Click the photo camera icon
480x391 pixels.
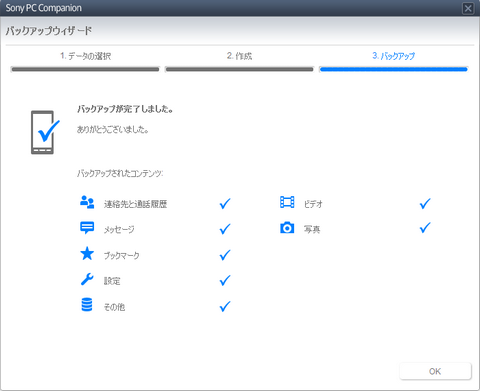click(287, 228)
